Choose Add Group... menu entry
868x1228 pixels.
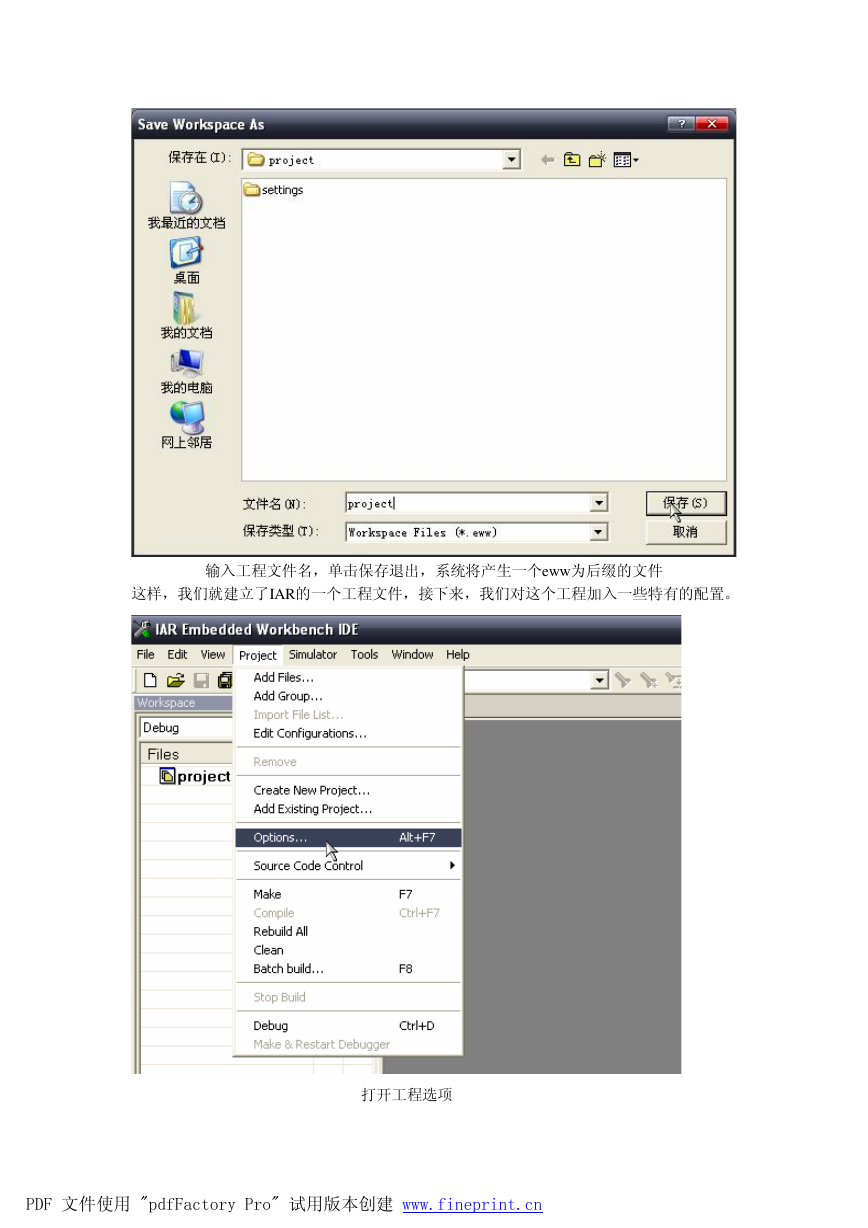[347, 696]
